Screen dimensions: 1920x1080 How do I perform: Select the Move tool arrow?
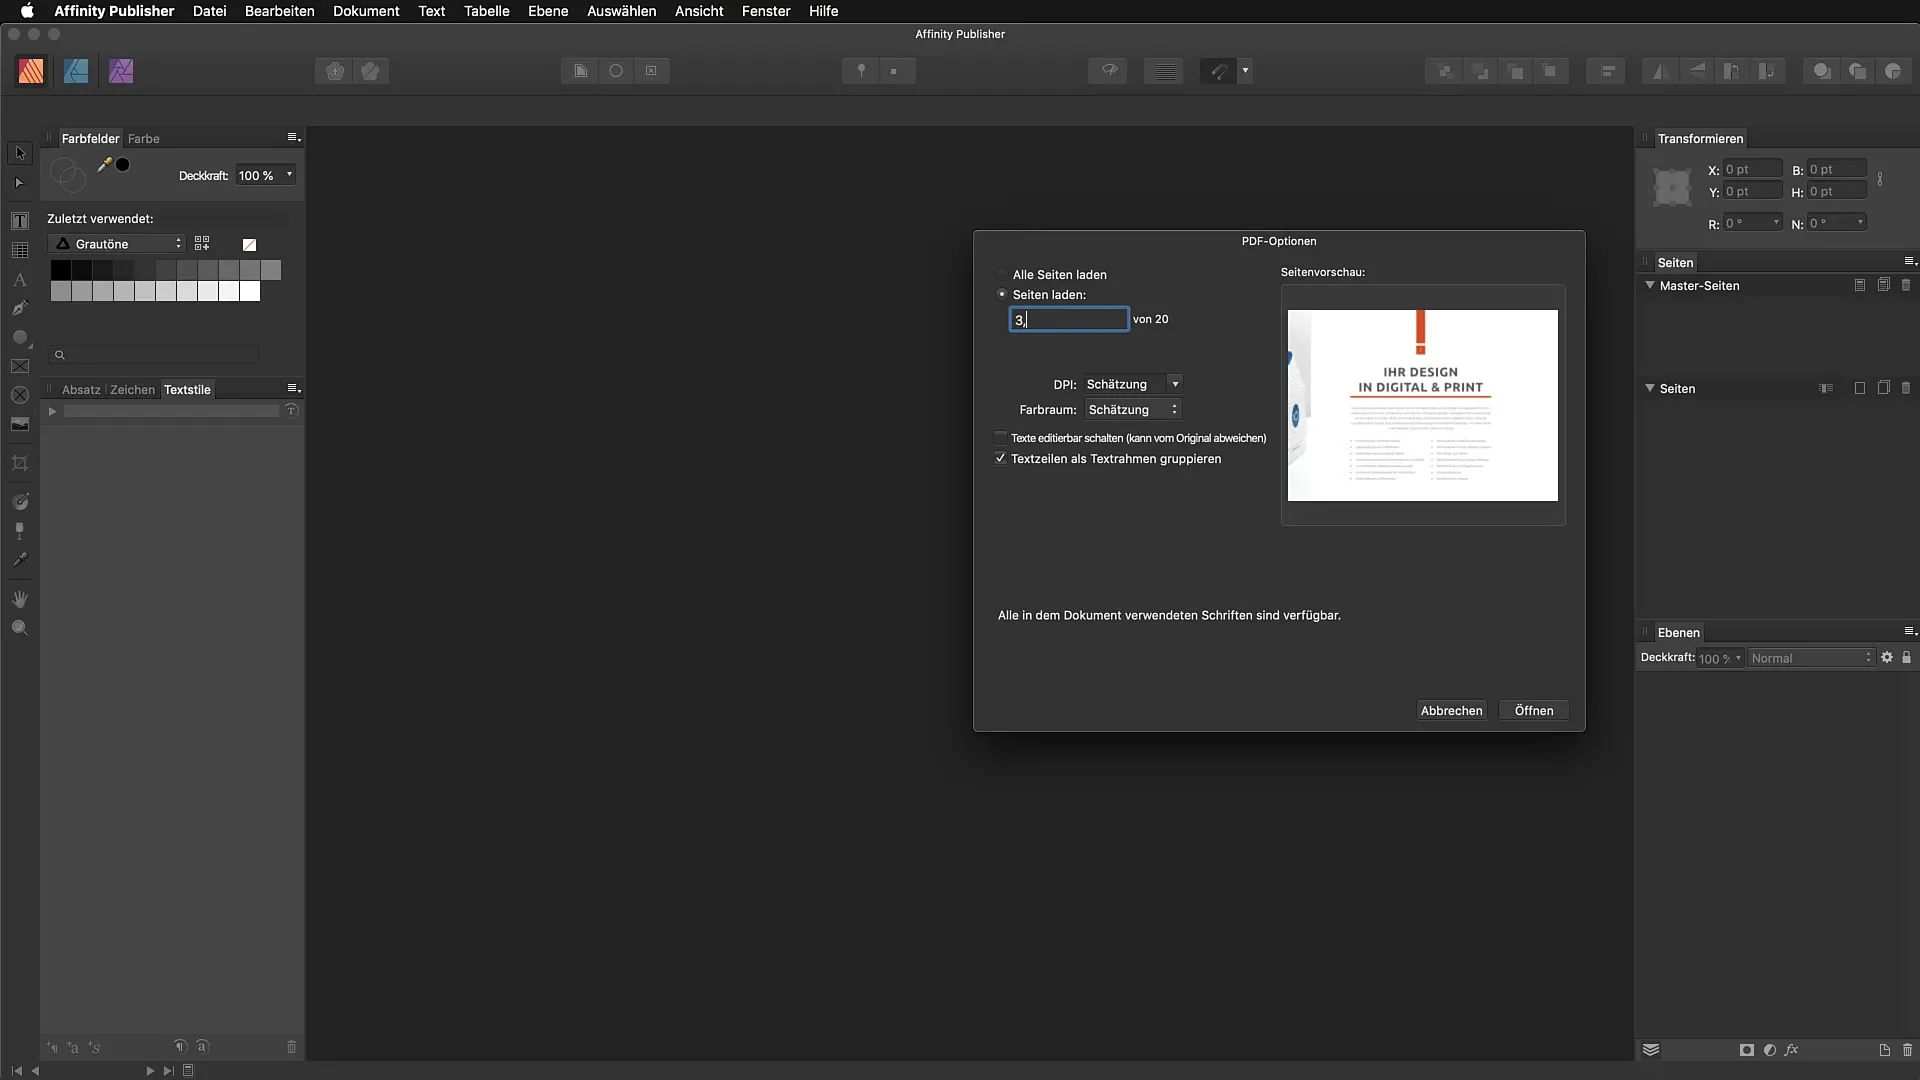[20, 153]
